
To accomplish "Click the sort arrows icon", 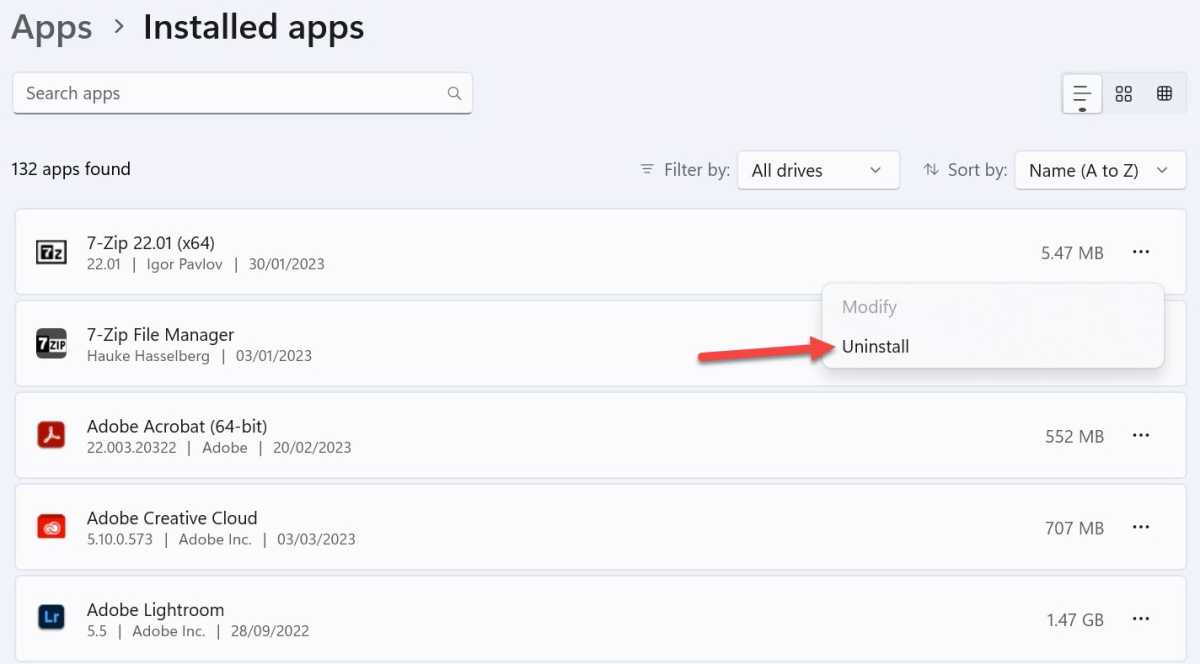I will pos(931,170).
